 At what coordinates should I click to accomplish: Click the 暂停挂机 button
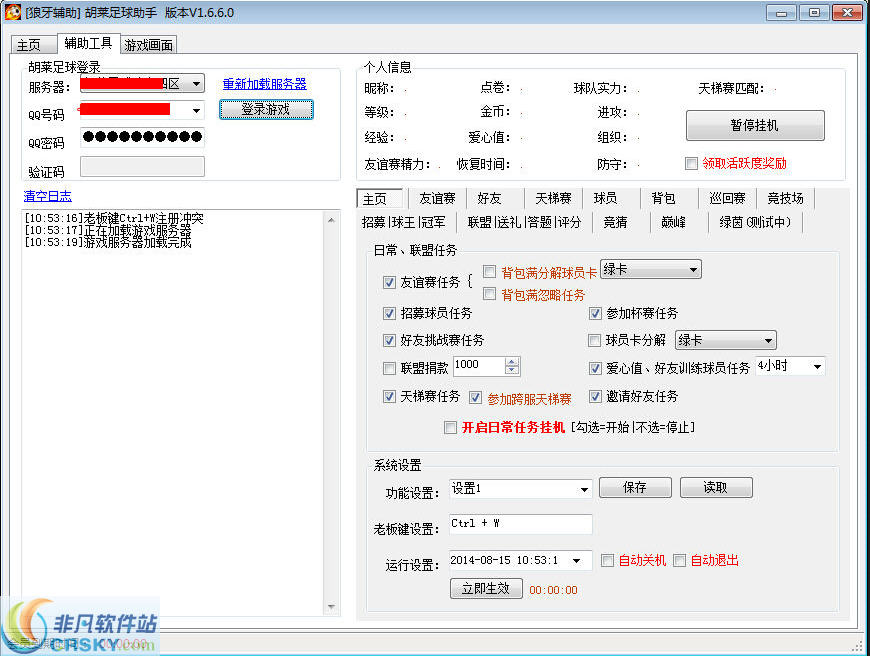(755, 125)
